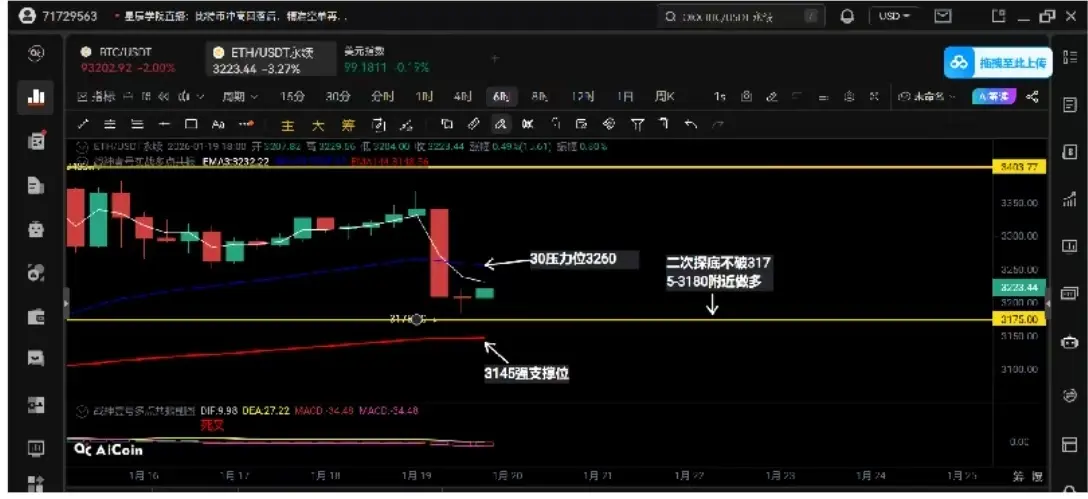Click the green 3223.44 current price label
Viewport: 1088px width, 499px height.
click(1019, 287)
